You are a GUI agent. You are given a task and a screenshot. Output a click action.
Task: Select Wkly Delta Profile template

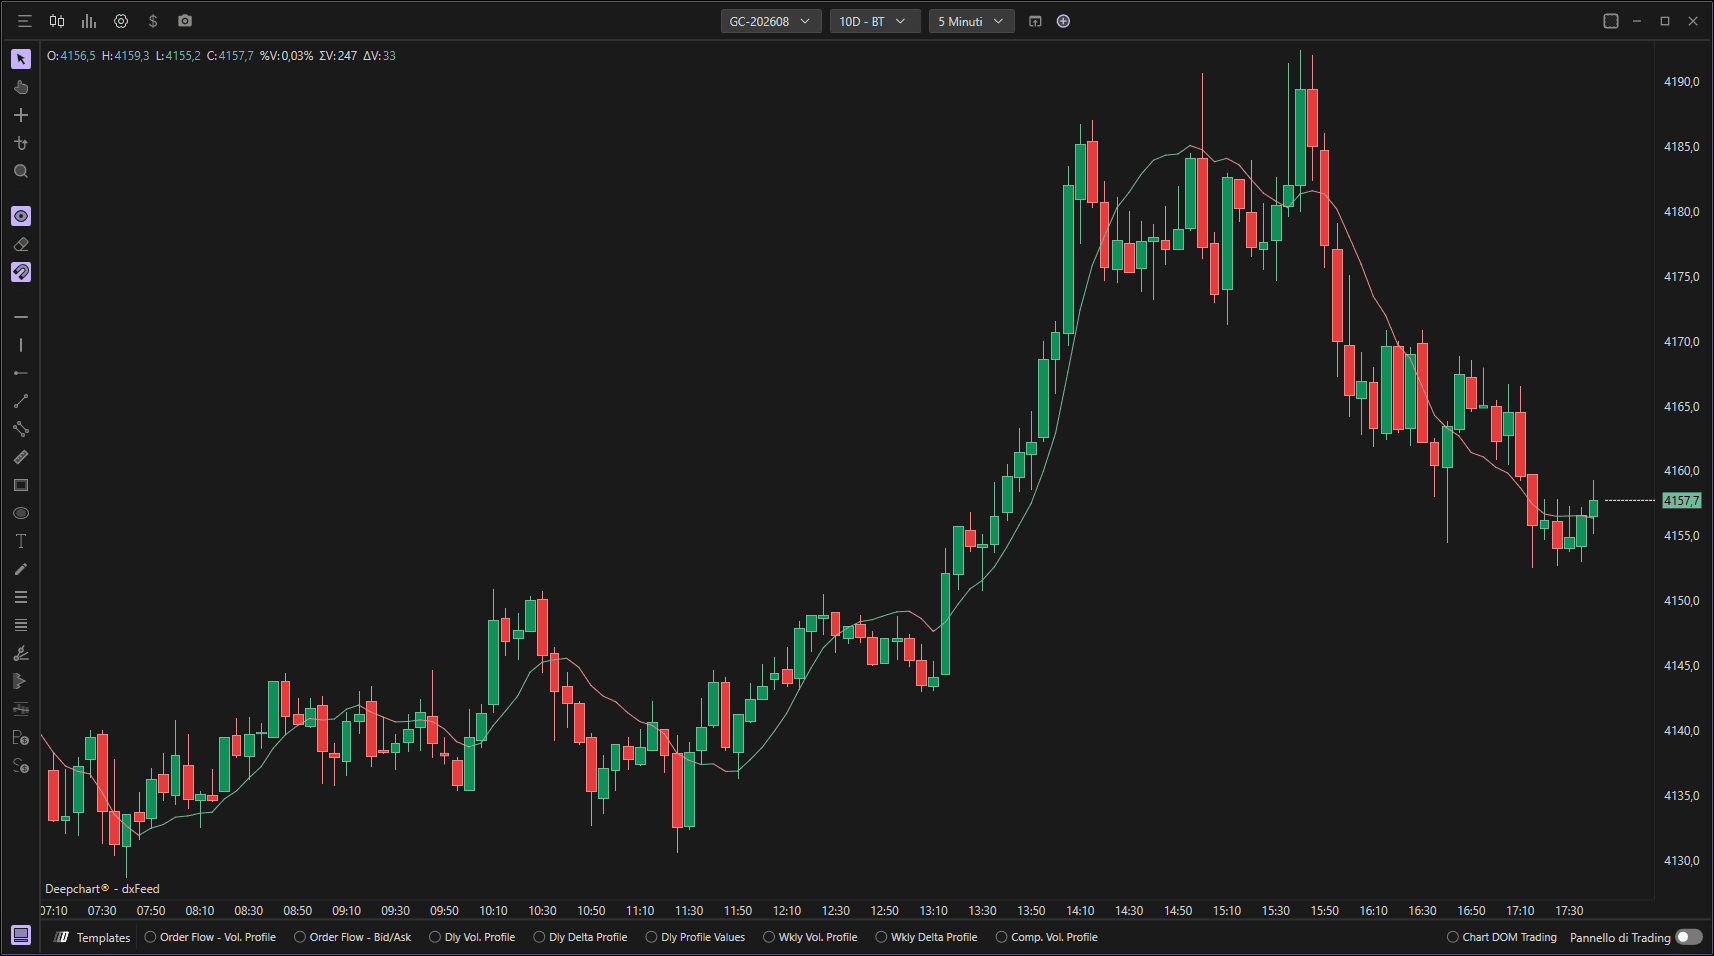click(926, 937)
